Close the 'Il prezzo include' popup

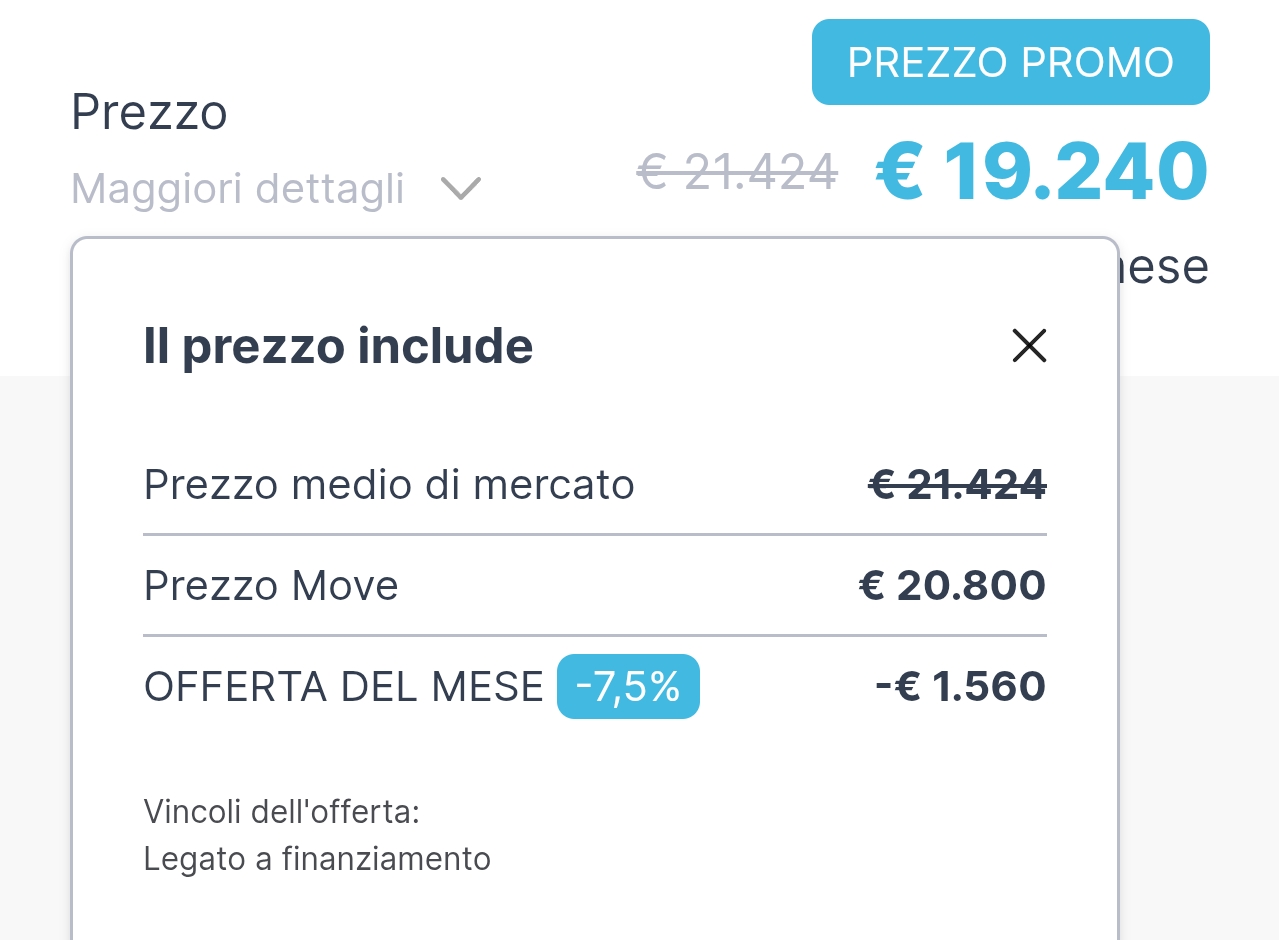1029,346
